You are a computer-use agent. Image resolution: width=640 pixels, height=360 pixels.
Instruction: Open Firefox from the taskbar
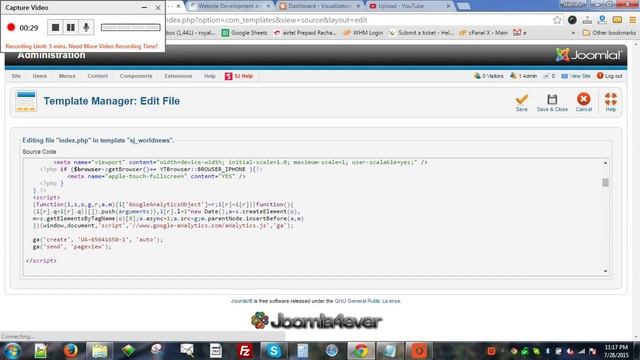(70, 351)
